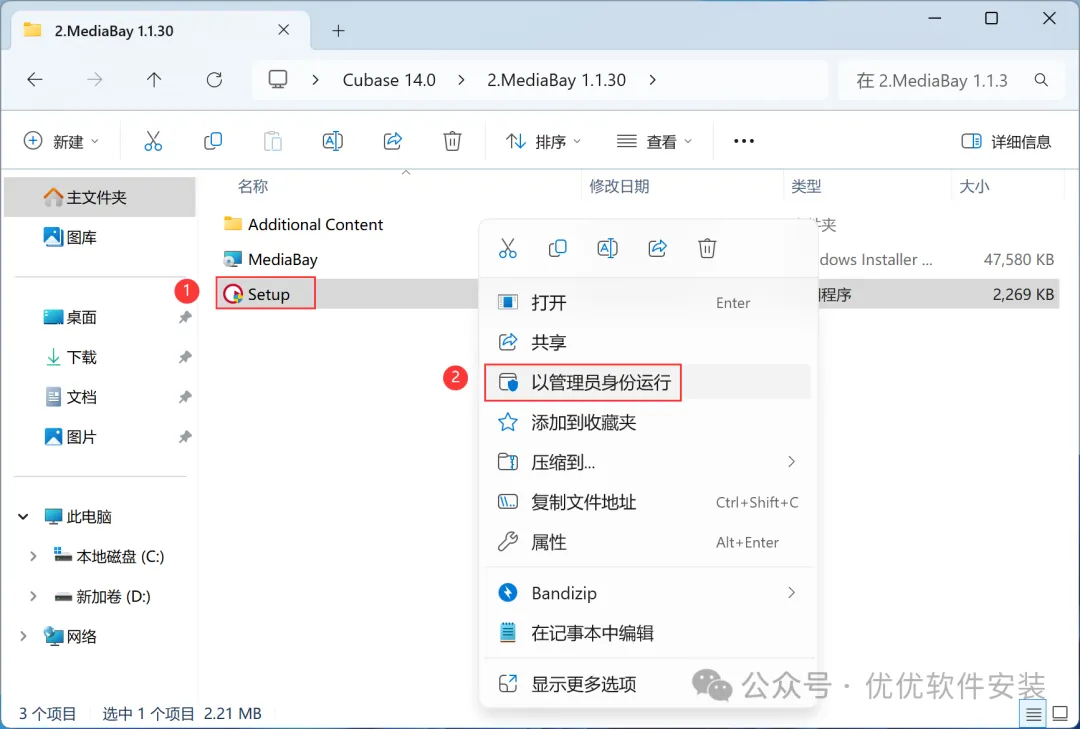Image resolution: width=1080 pixels, height=729 pixels.
Task: Toggle the 详细信息 pane button
Action: 1006,141
